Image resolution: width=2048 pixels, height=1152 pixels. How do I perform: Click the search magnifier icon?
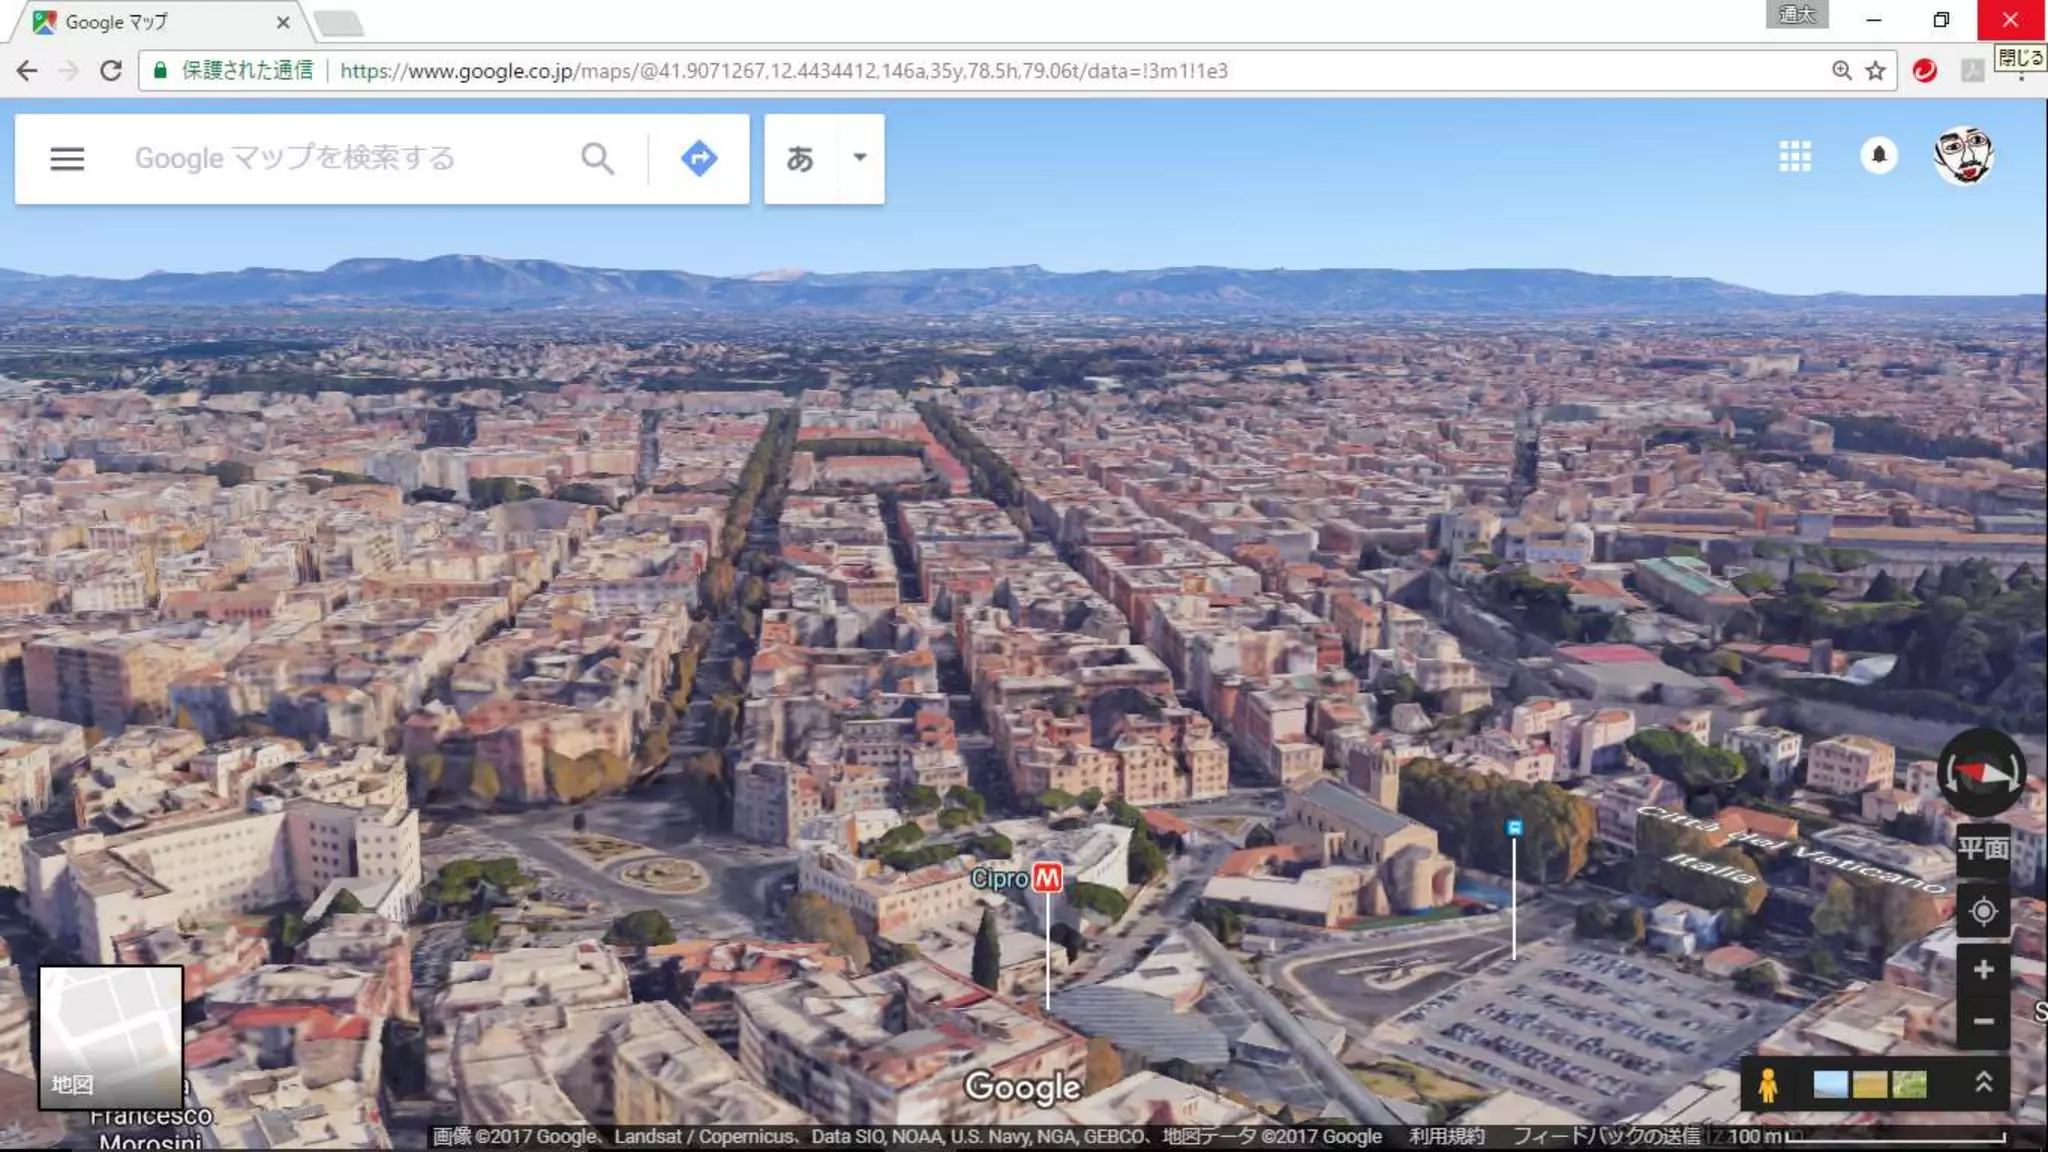[597, 158]
